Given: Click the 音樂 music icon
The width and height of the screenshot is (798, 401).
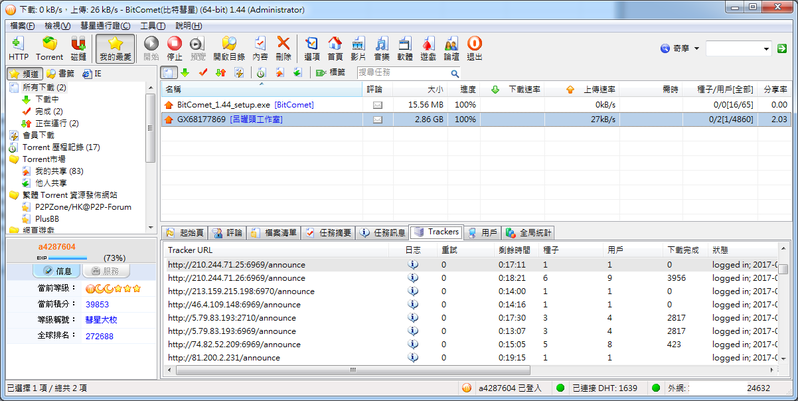Looking at the screenshot, I should tap(382, 49).
